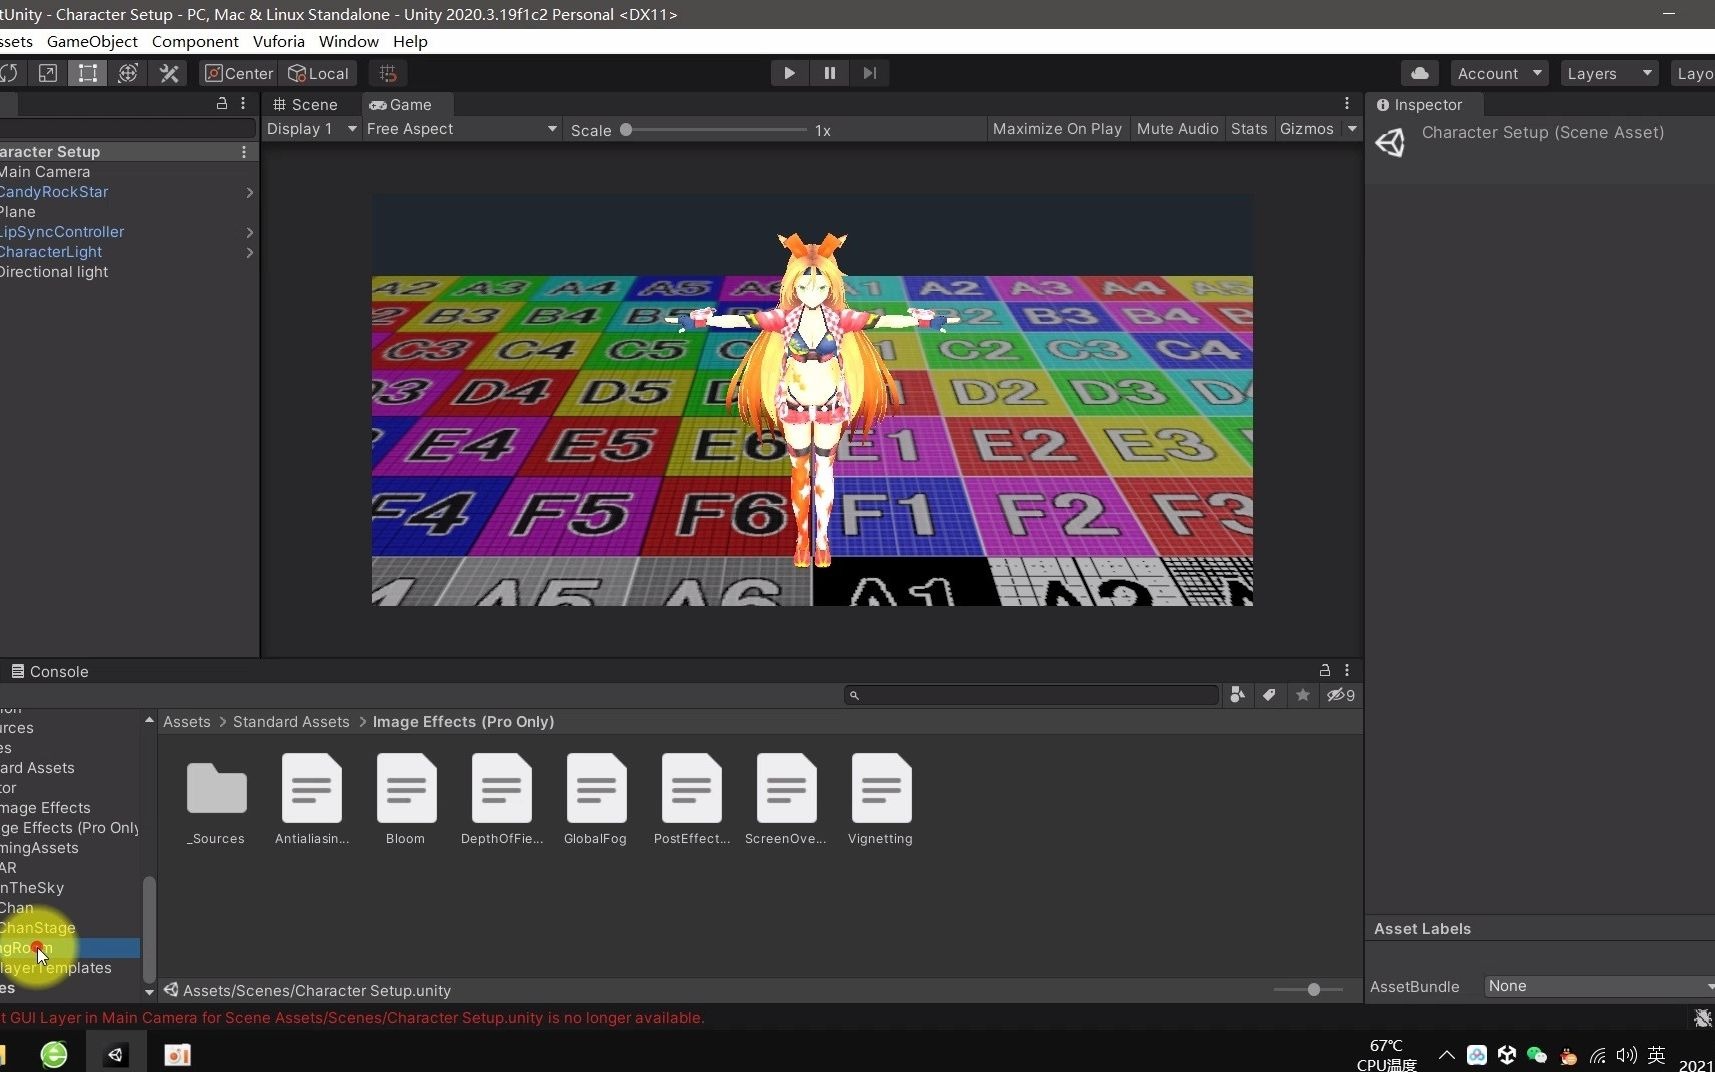
Task: Open Vuforia menu
Action: click(x=279, y=41)
